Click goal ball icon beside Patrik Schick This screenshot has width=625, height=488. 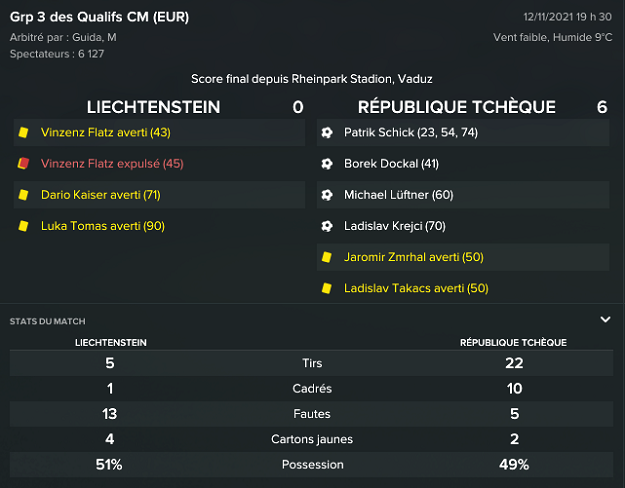tap(326, 132)
